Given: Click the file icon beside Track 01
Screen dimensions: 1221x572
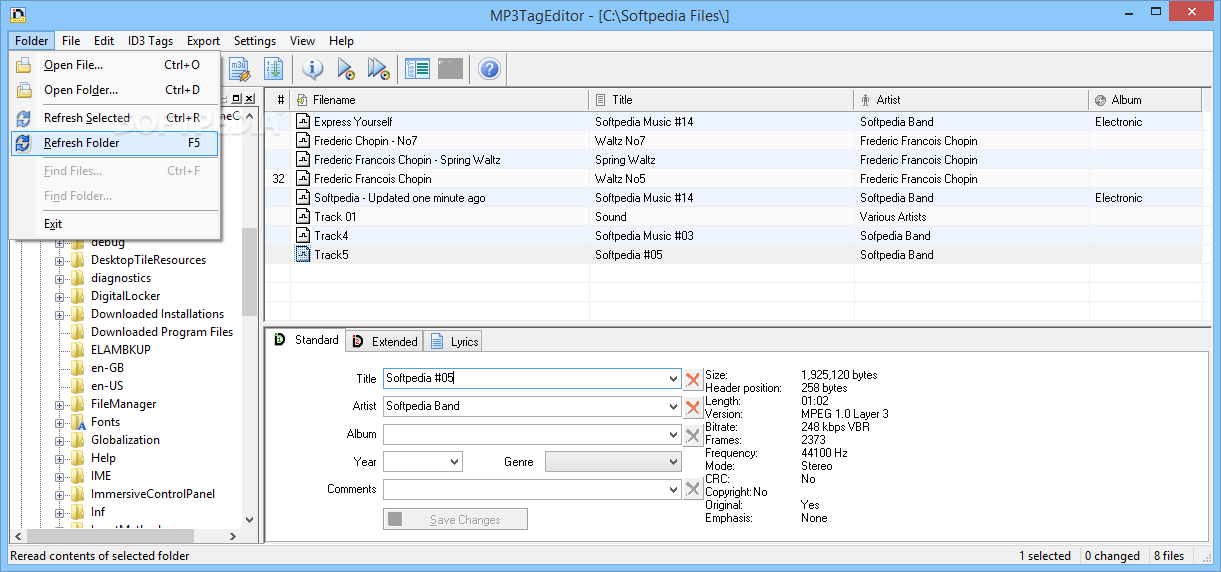Looking at the screenshot, I should (x=303, y=217).
